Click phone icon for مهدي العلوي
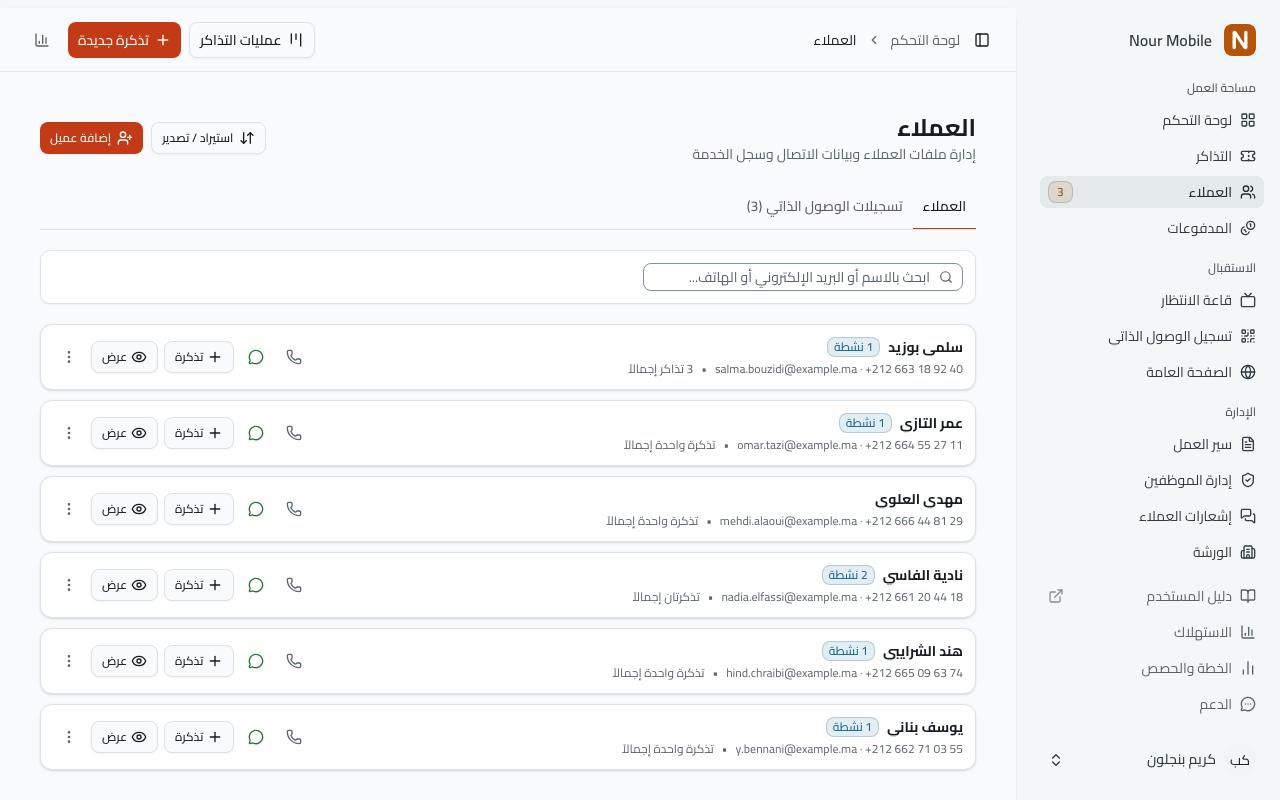Image resolution: width=1280 pixels, height=800 pixels. pos(294,509)
